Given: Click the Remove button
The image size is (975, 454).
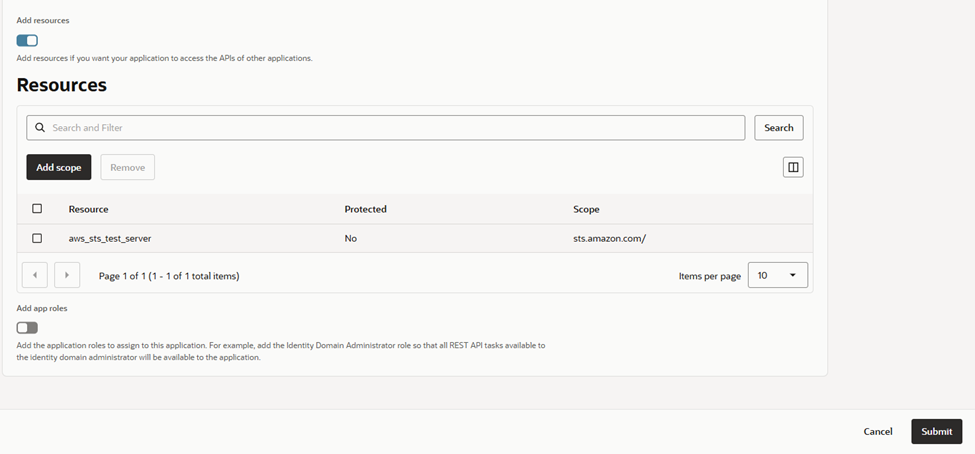Looking at the screenshot, I should [x=128, y=167].
